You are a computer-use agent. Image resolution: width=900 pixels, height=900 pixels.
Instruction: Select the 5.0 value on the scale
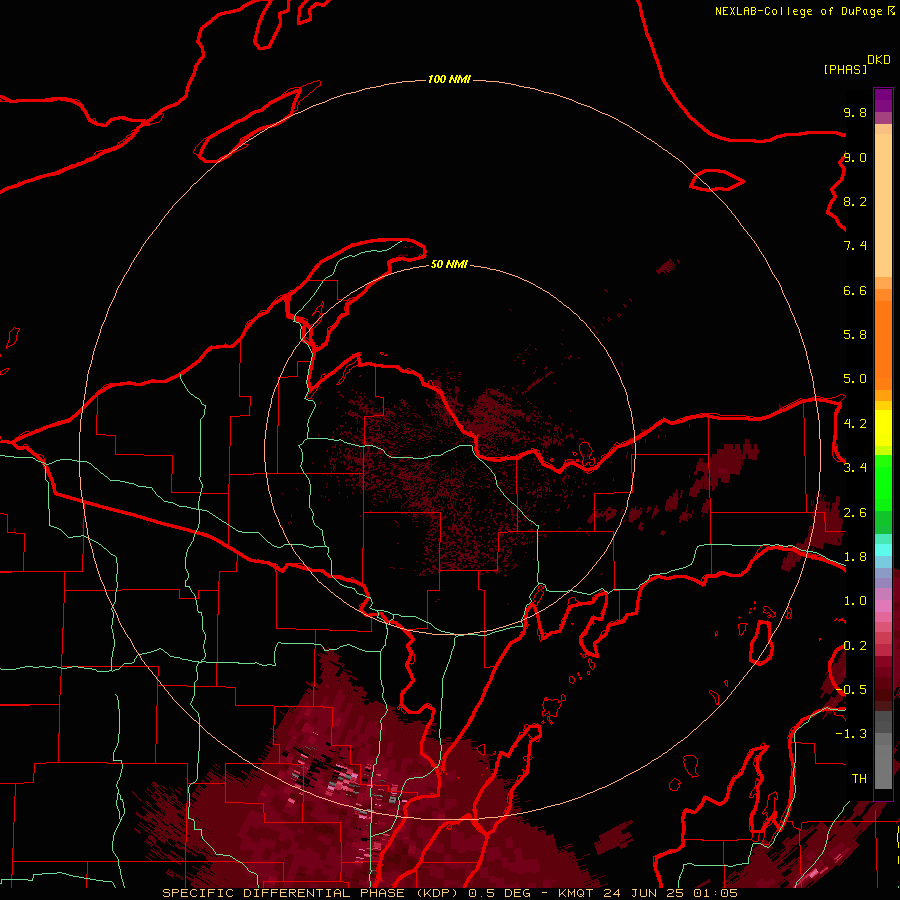(855, 379)
